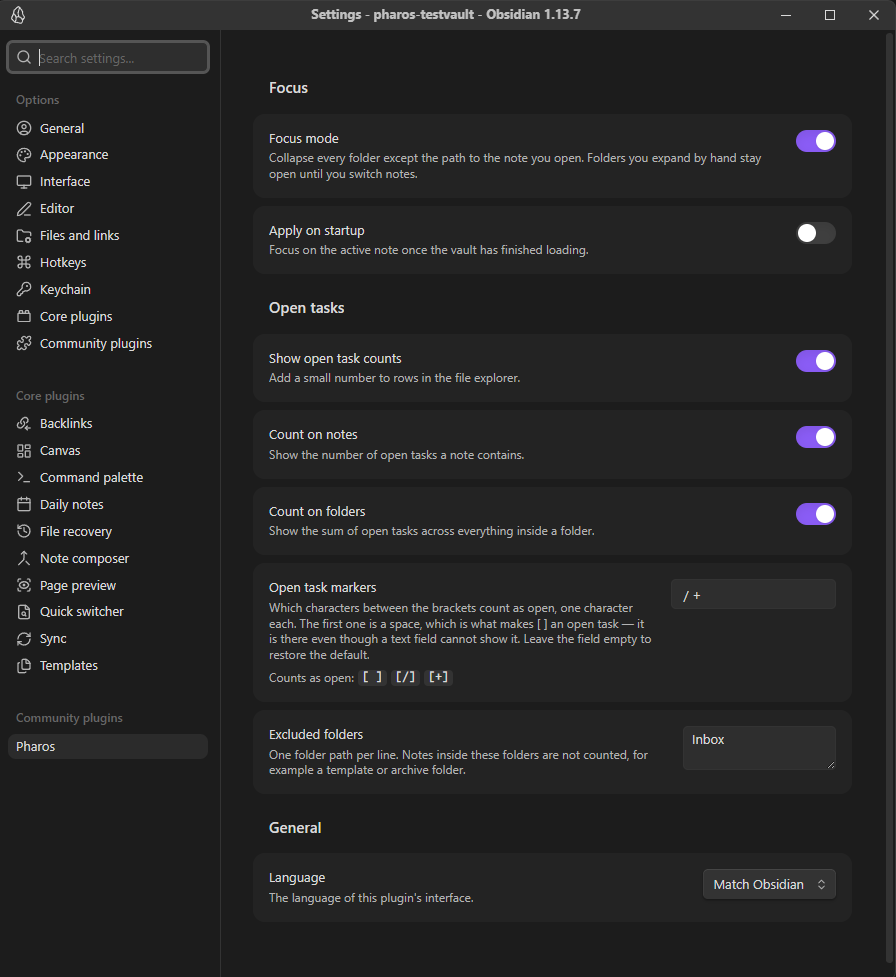896x977 pixels.
Task: Click the File recovery clock icon
Action: pos(24,531)
